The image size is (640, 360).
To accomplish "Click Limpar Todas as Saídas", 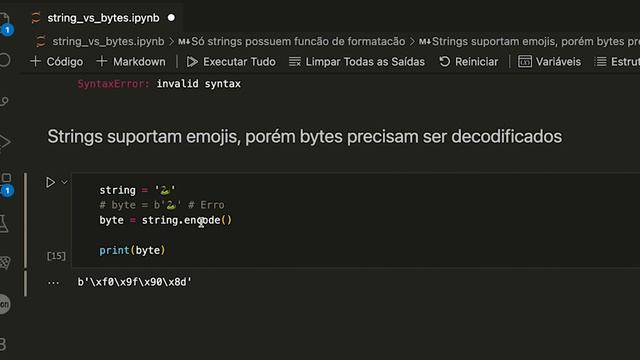I will pyautogui.click(x=357, y=62).
